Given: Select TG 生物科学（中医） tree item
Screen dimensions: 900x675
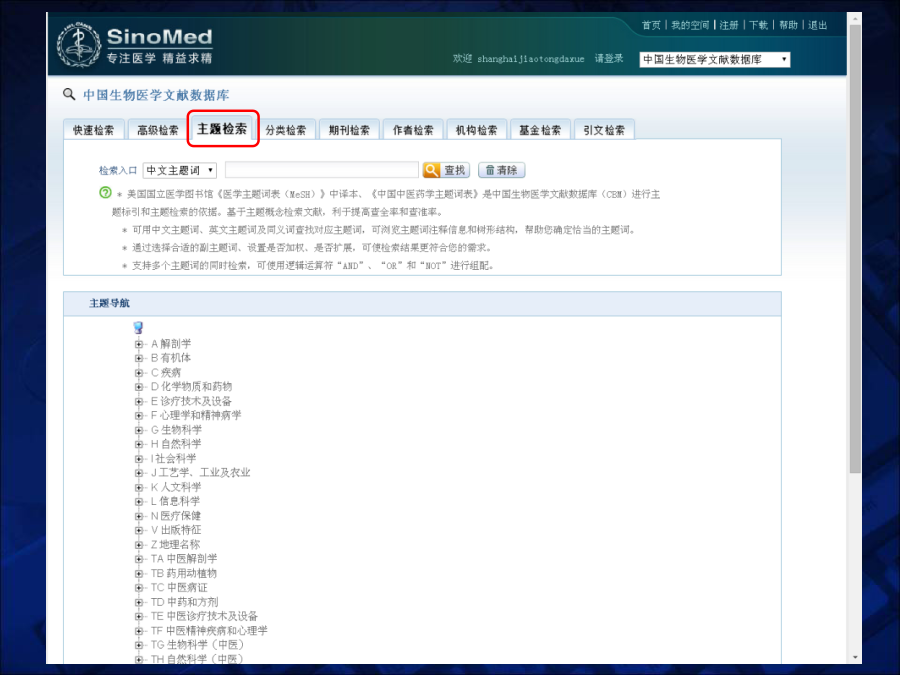Looking at the screenshot, I should tap(197, 645).
